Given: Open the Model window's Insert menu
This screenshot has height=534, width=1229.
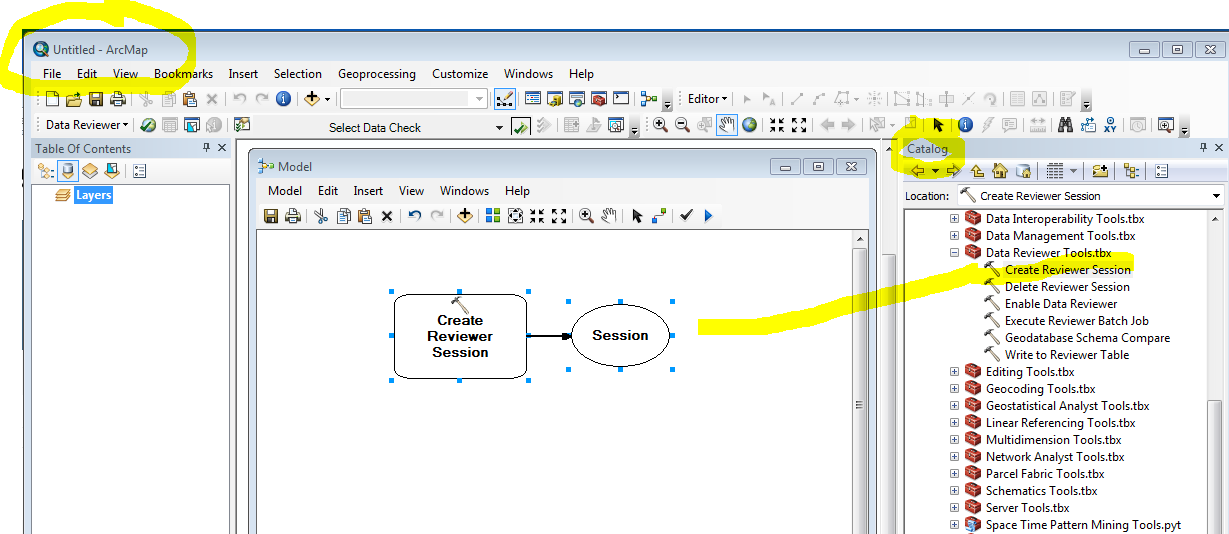Looking at the screenshot, I should tap(368, 191).
